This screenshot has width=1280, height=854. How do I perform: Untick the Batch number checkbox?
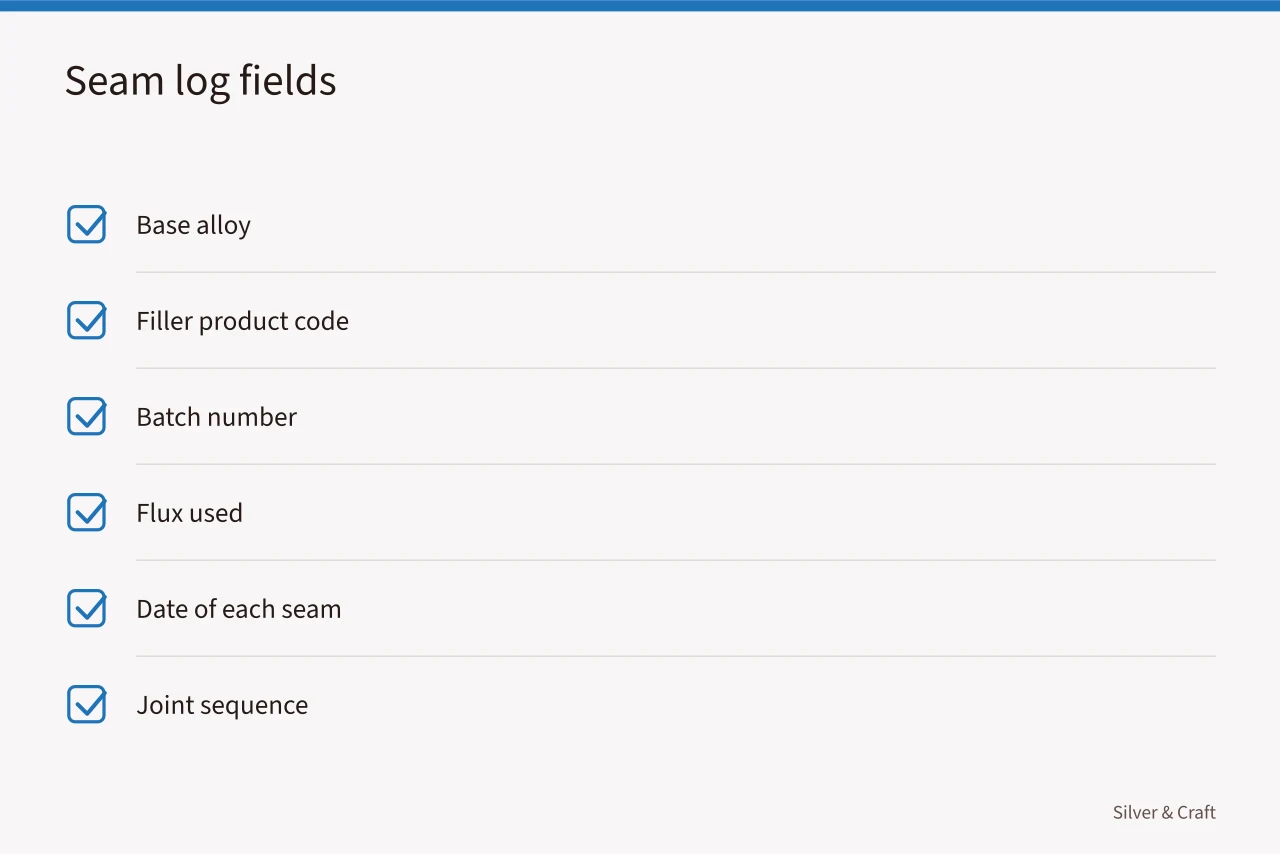click(86, 416)
